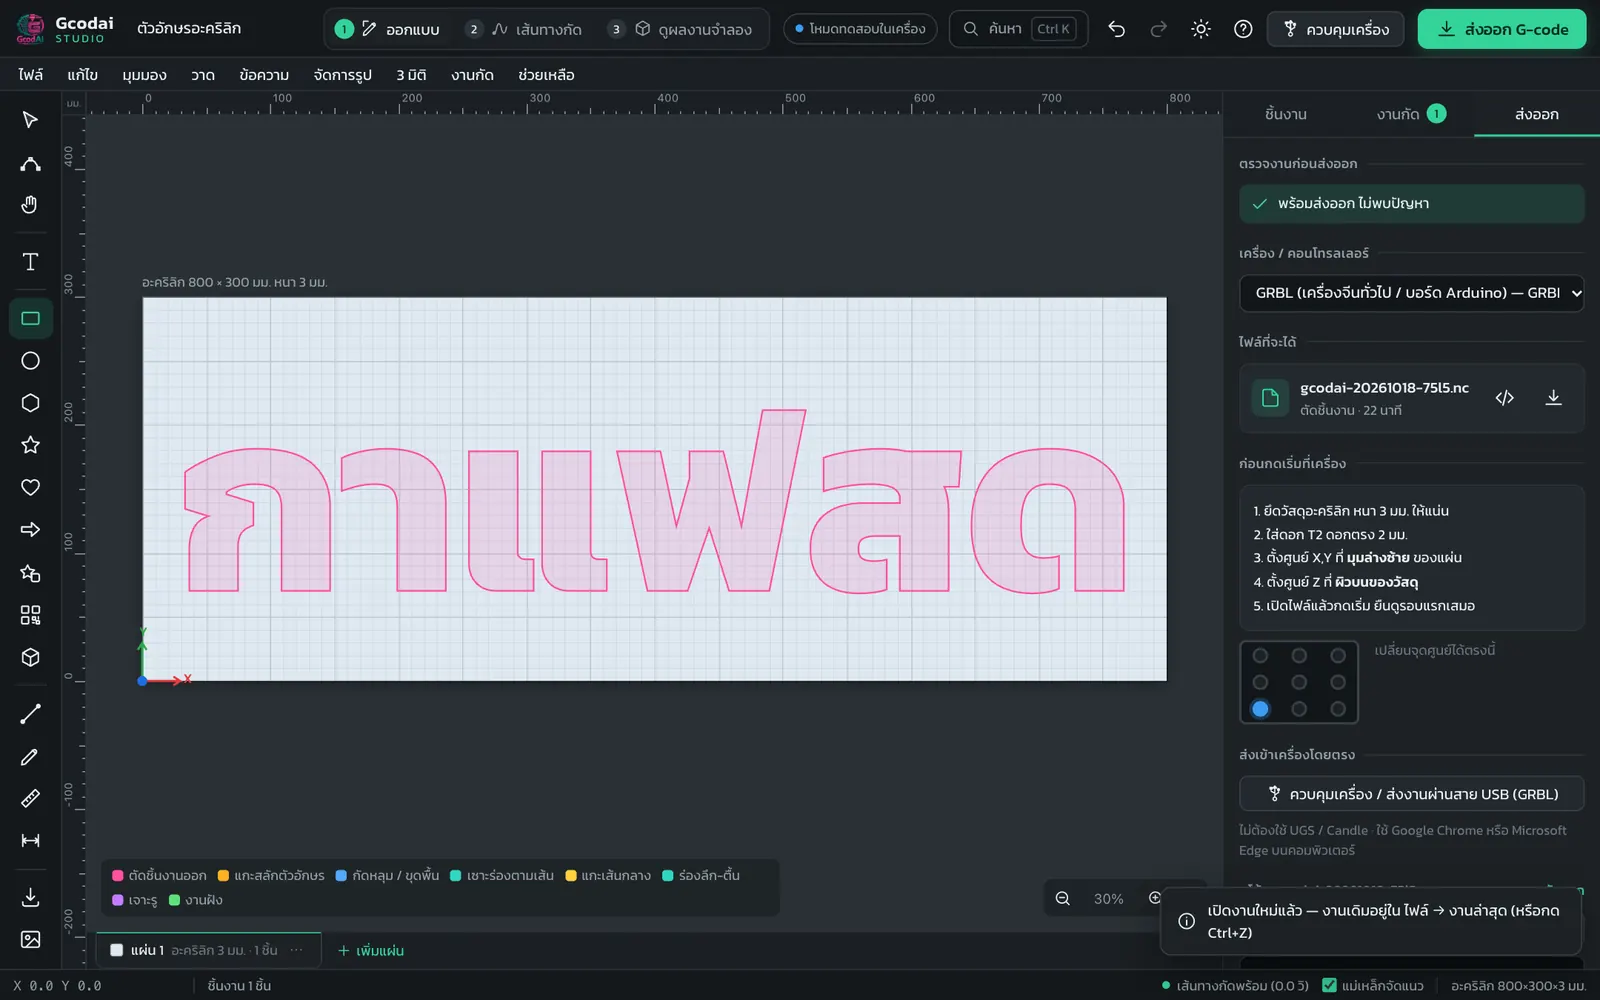Select the Text tool
Viewport: 1600px width, 1000px height.
point(30,262)
